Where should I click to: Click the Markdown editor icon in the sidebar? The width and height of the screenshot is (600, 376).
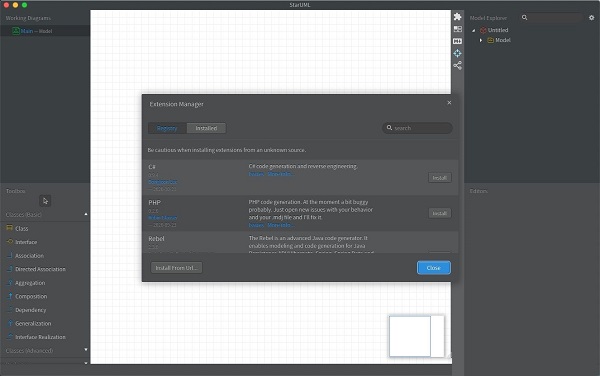[x=457, y=41]
